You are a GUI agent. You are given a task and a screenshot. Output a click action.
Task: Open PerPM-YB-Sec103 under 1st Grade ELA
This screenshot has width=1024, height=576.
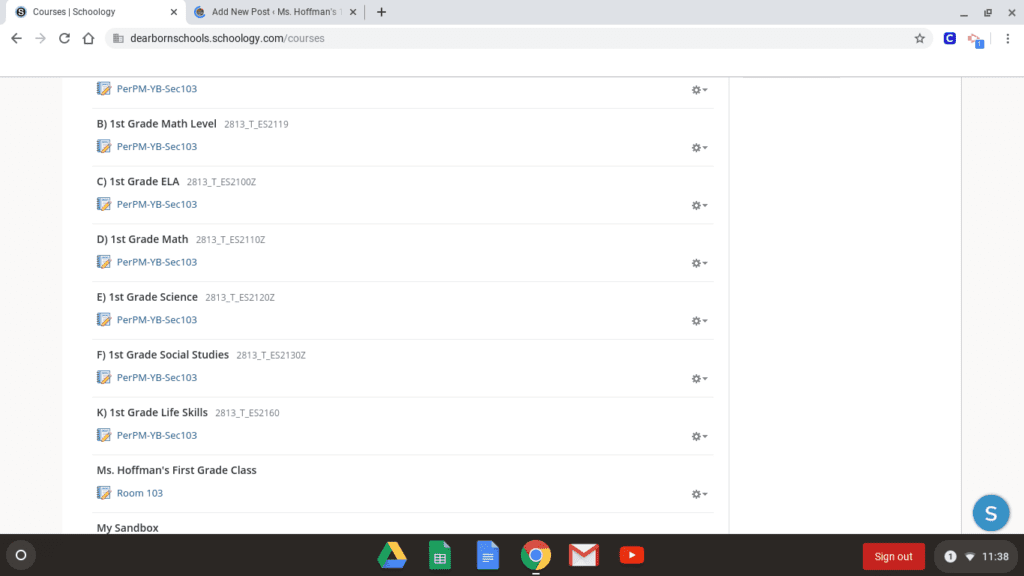[157, 204]
